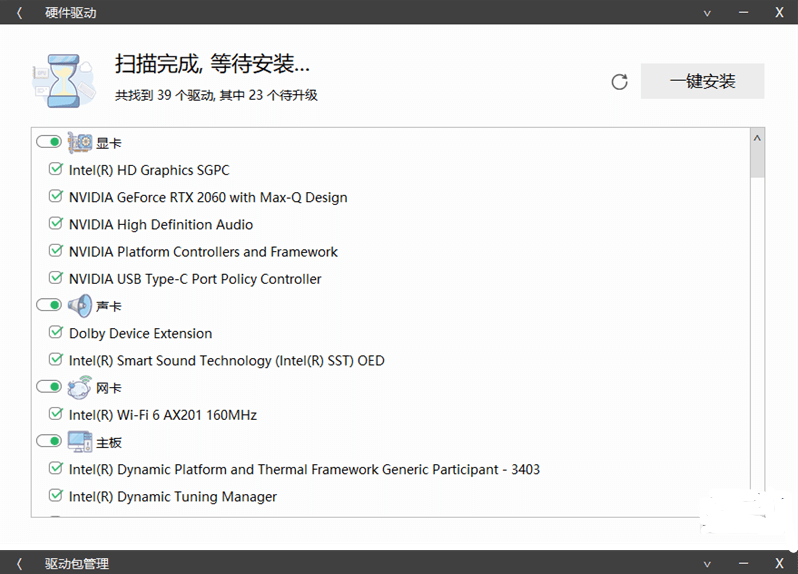Viewport: 798px width, 574px height.
Task: Uncheck Intel(R) HD Graphics SGPC
Action: click(55, 169)
